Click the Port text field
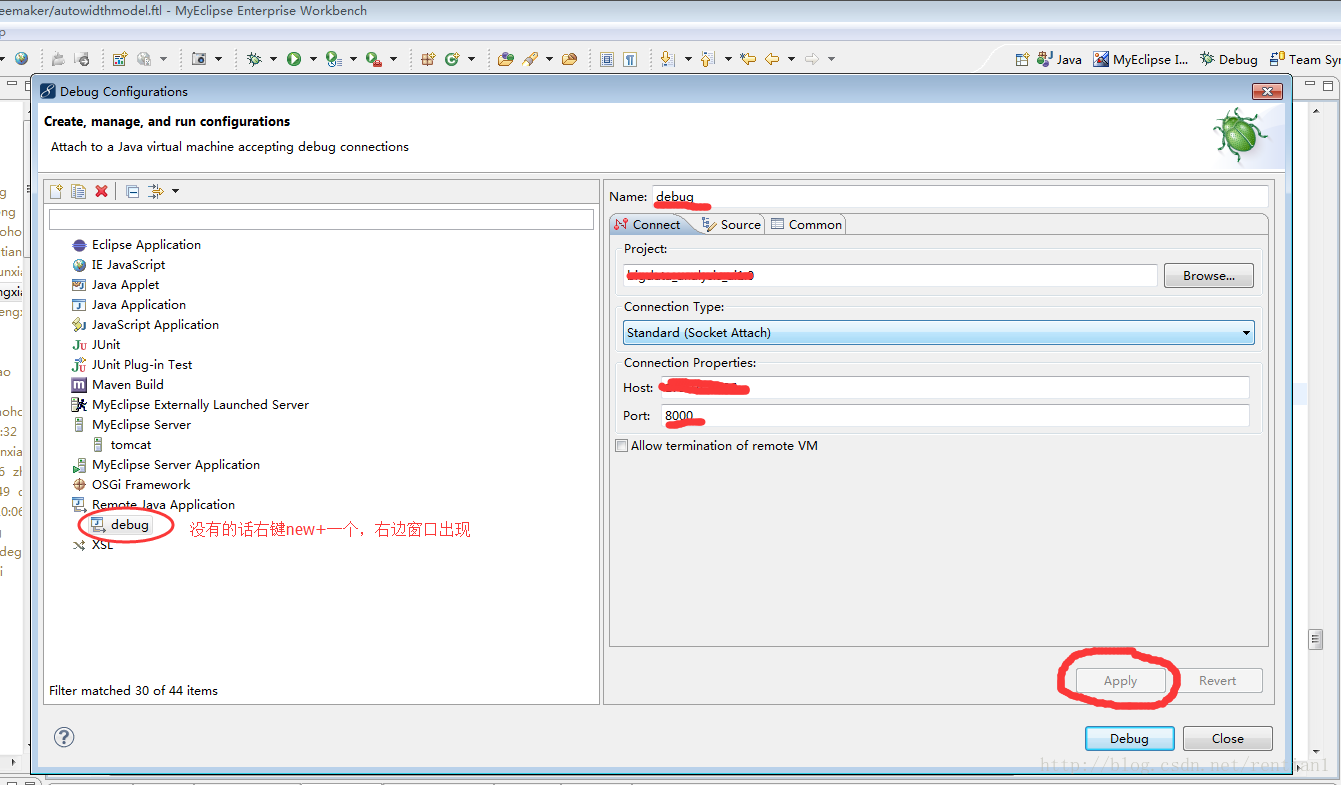The image size is (1341, 785). [x=955, y=416]
